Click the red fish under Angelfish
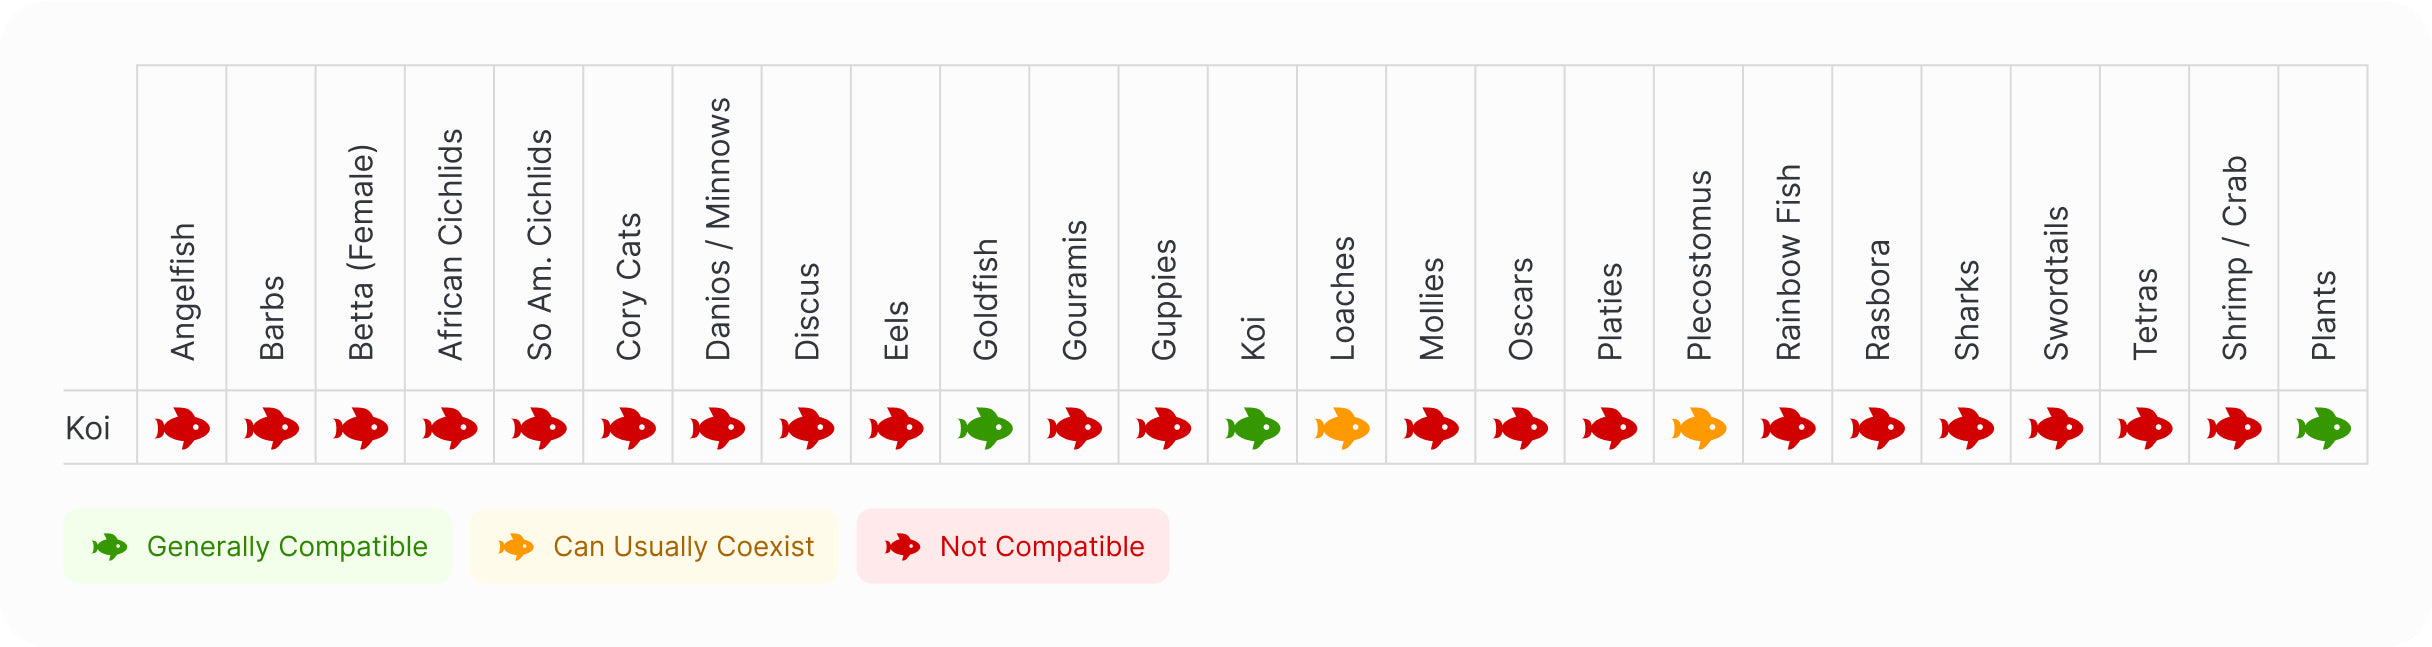 [x=182, y=428]
